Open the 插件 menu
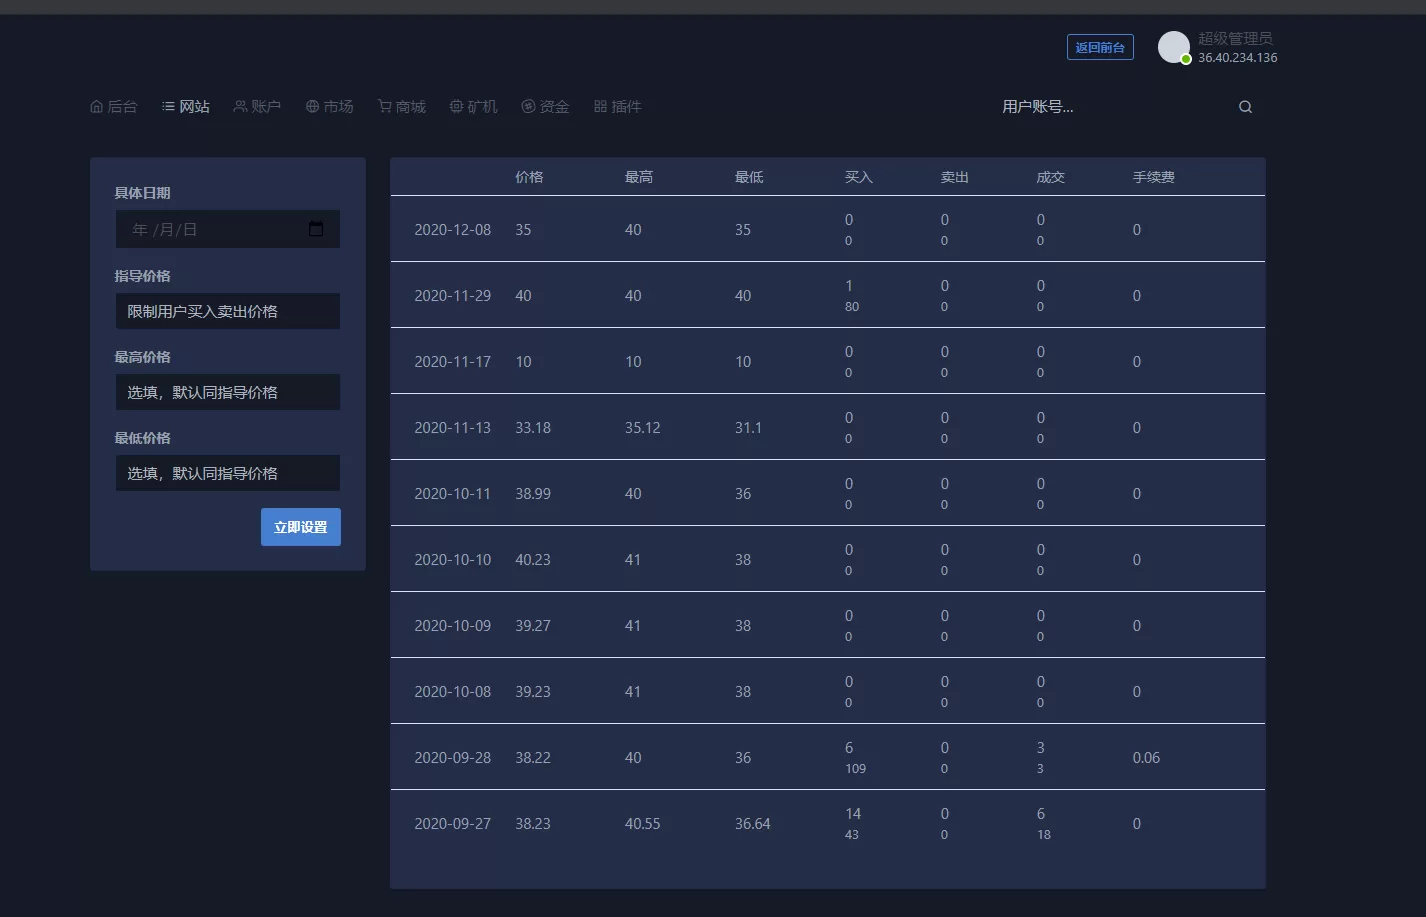This screenshot has height=917, width=1426. pos(618,106)
